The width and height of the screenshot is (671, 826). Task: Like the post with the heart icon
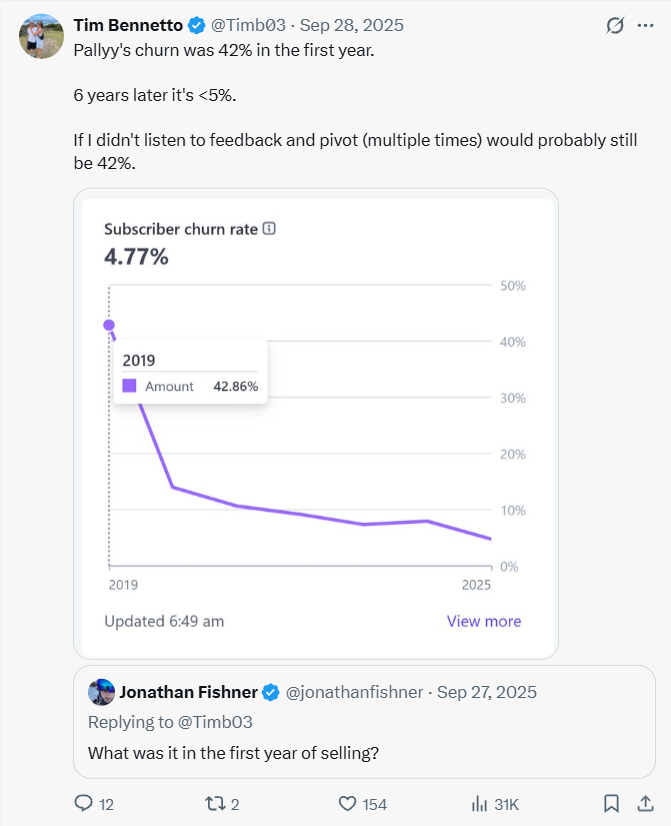(348, 803)
